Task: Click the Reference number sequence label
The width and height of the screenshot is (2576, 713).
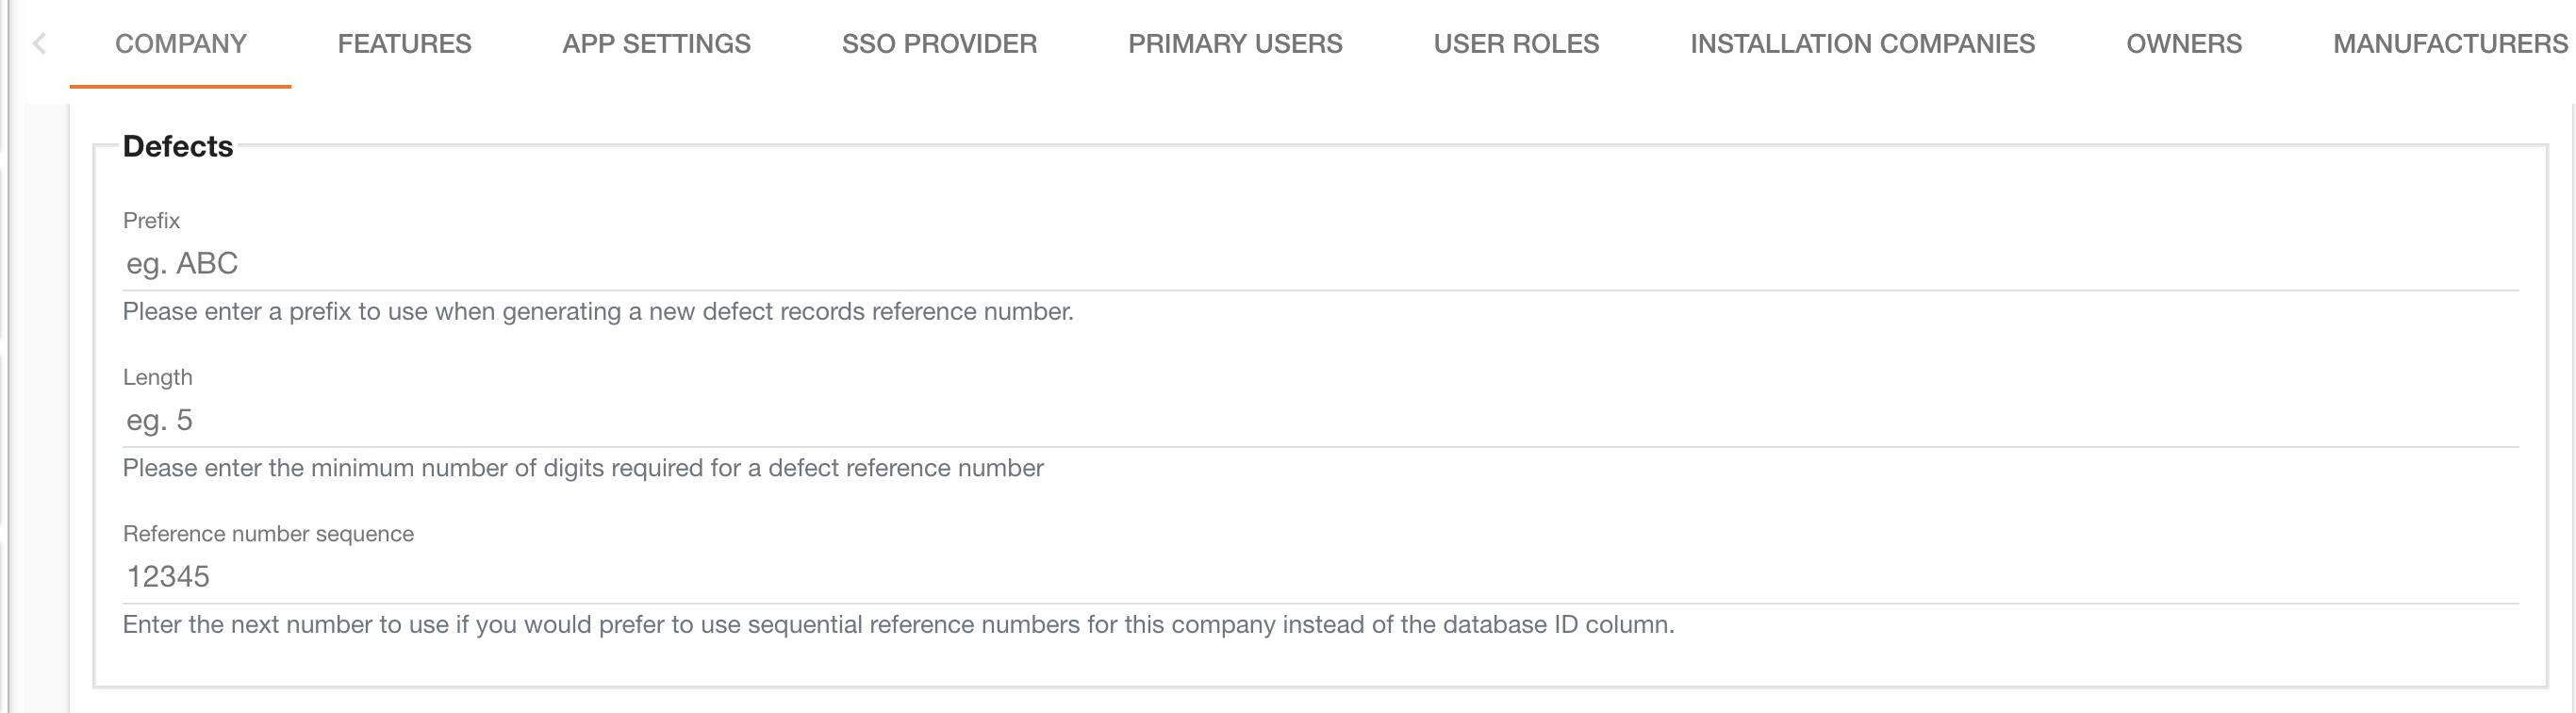Action: tap(268, 534)
